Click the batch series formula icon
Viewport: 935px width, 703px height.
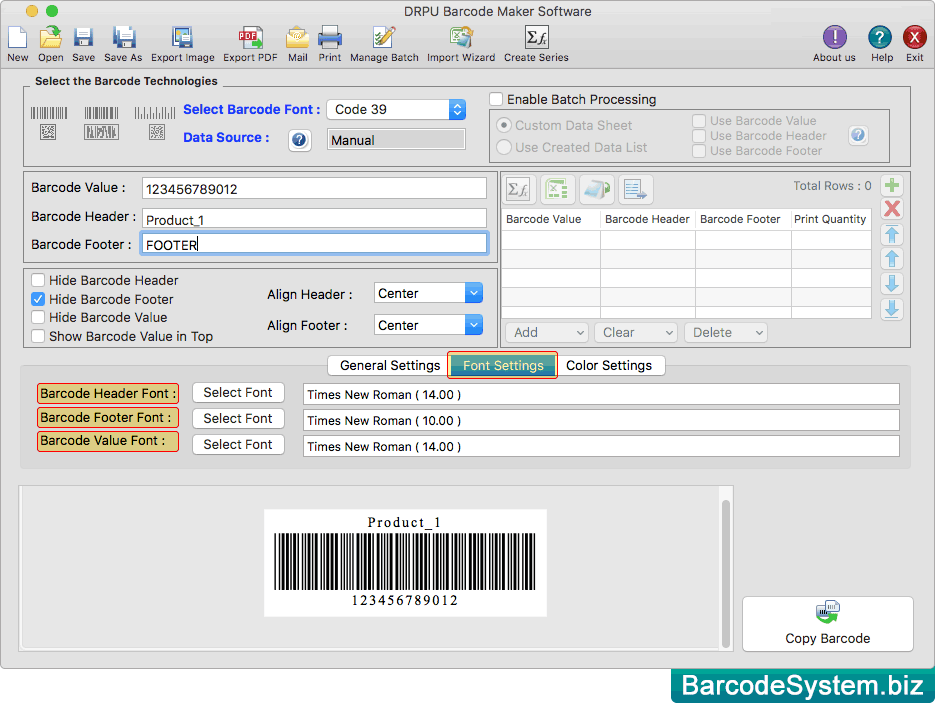pos(518,190)
